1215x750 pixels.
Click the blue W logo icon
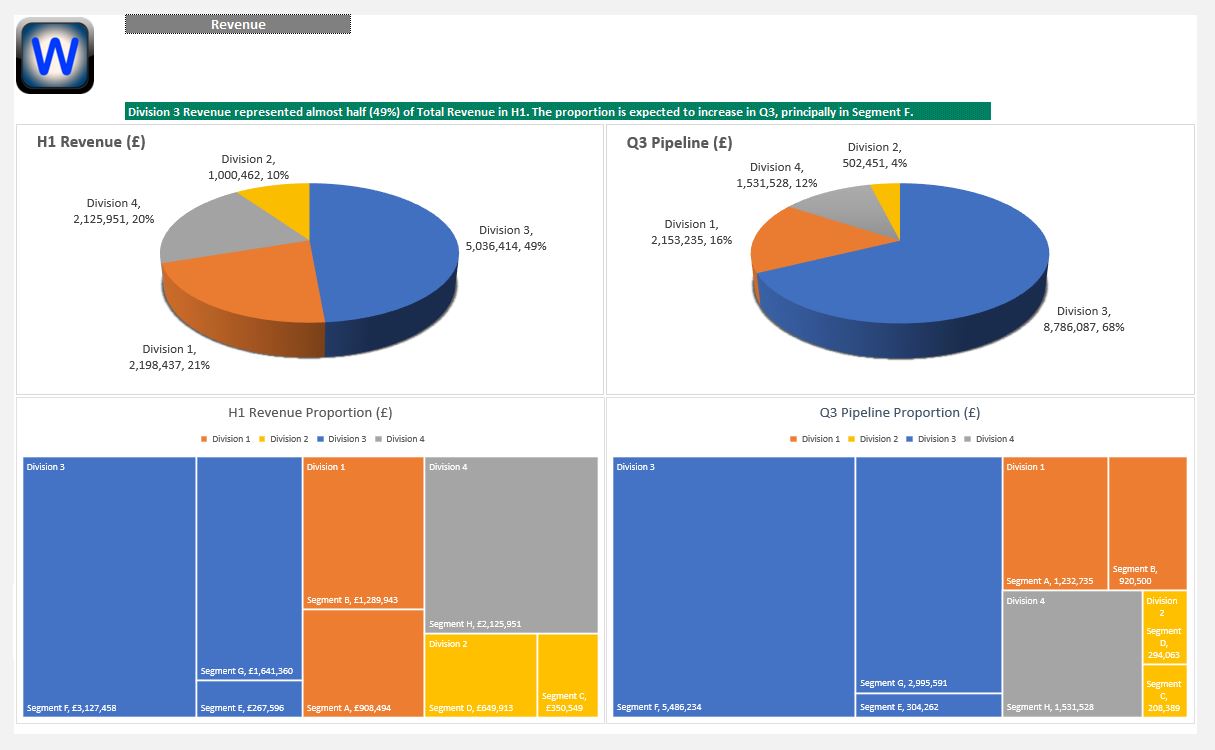click(55, 56)
